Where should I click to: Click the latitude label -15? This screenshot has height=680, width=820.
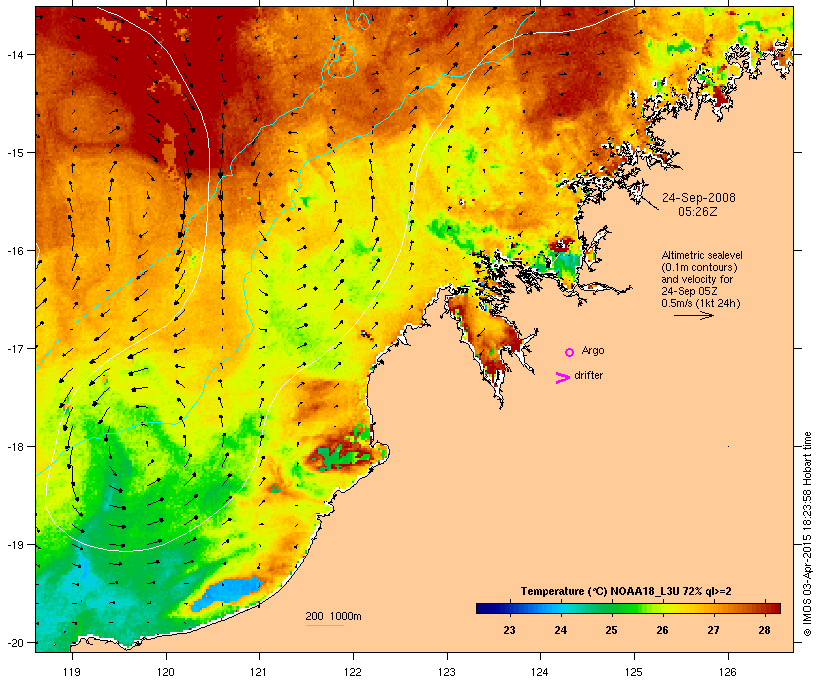pyautogui.click(x=15, y=153)
